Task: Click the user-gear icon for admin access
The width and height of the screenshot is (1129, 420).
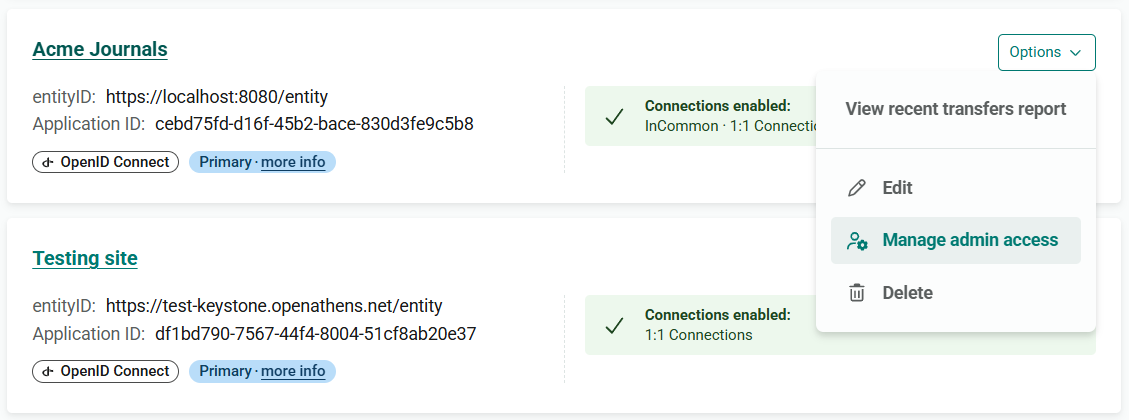Action: 857,241
